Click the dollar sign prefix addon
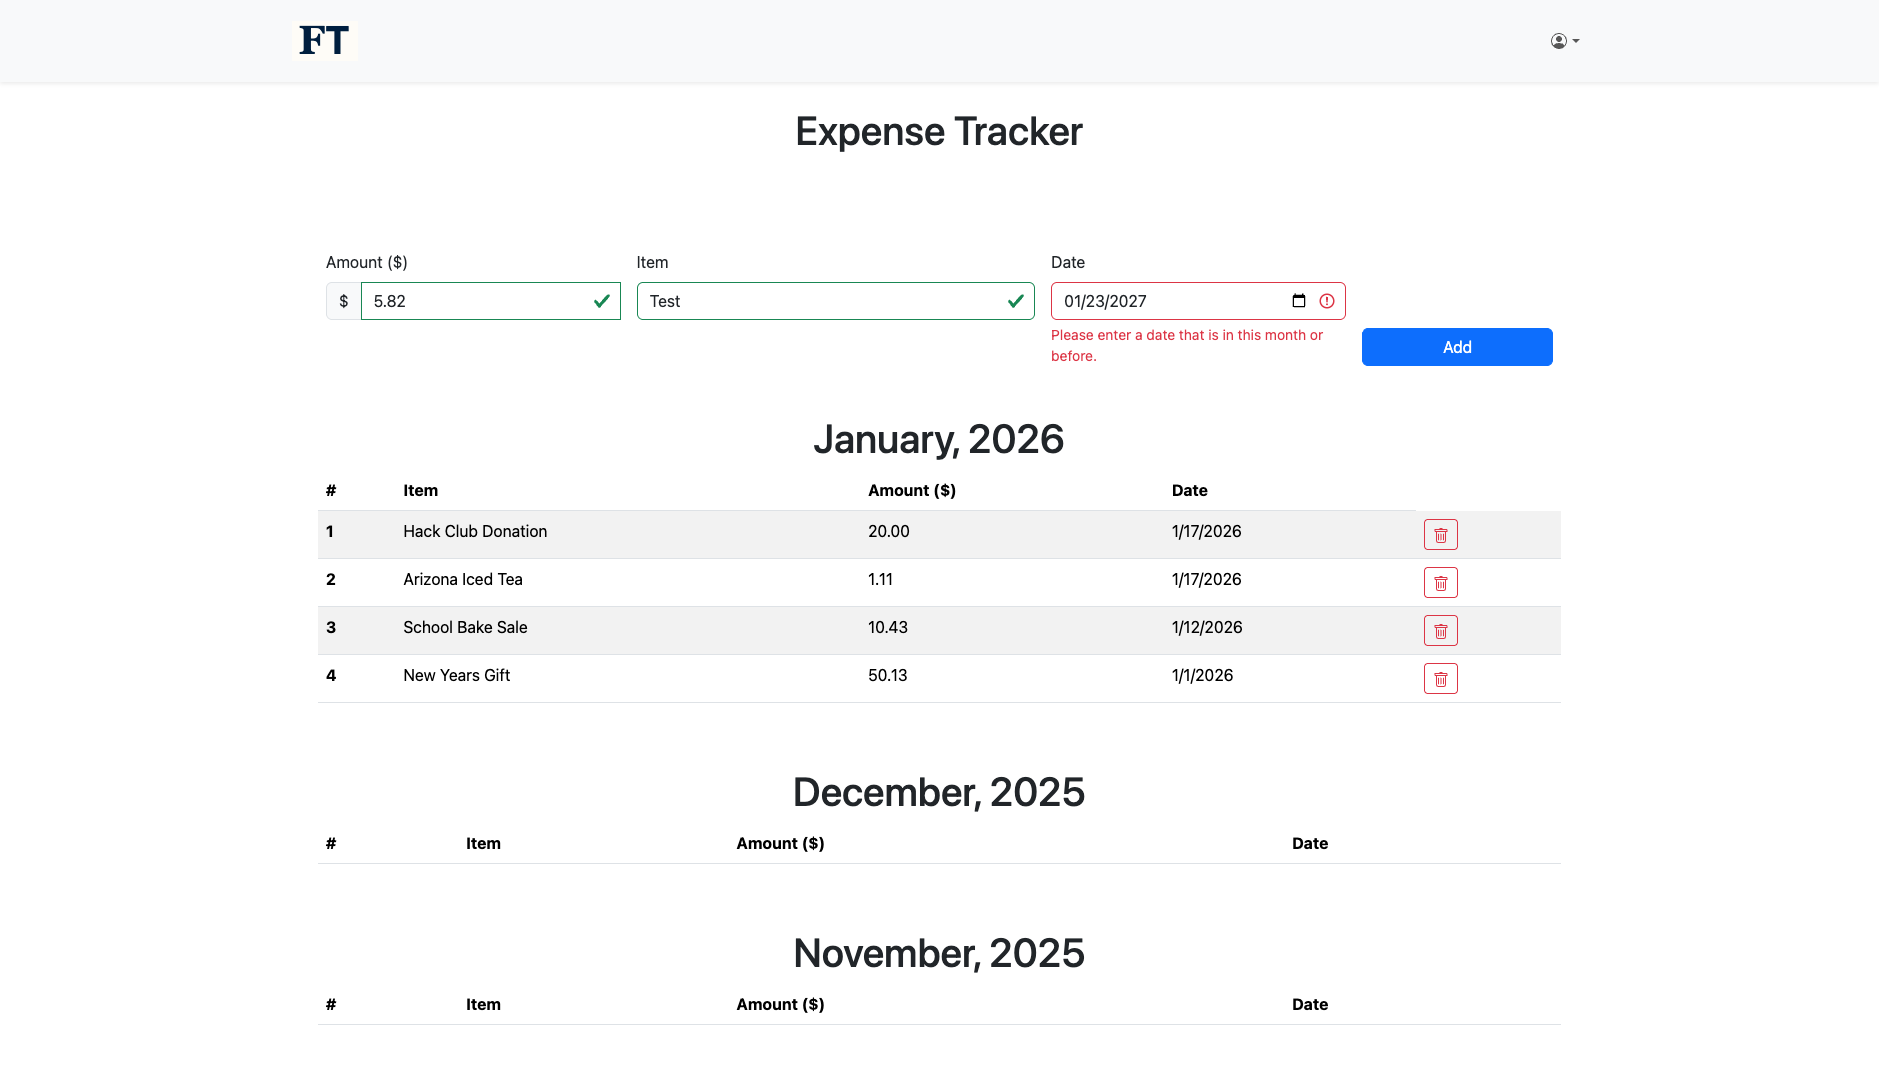The width and height of the screenshot is (1879, 1080). (343, 301)
